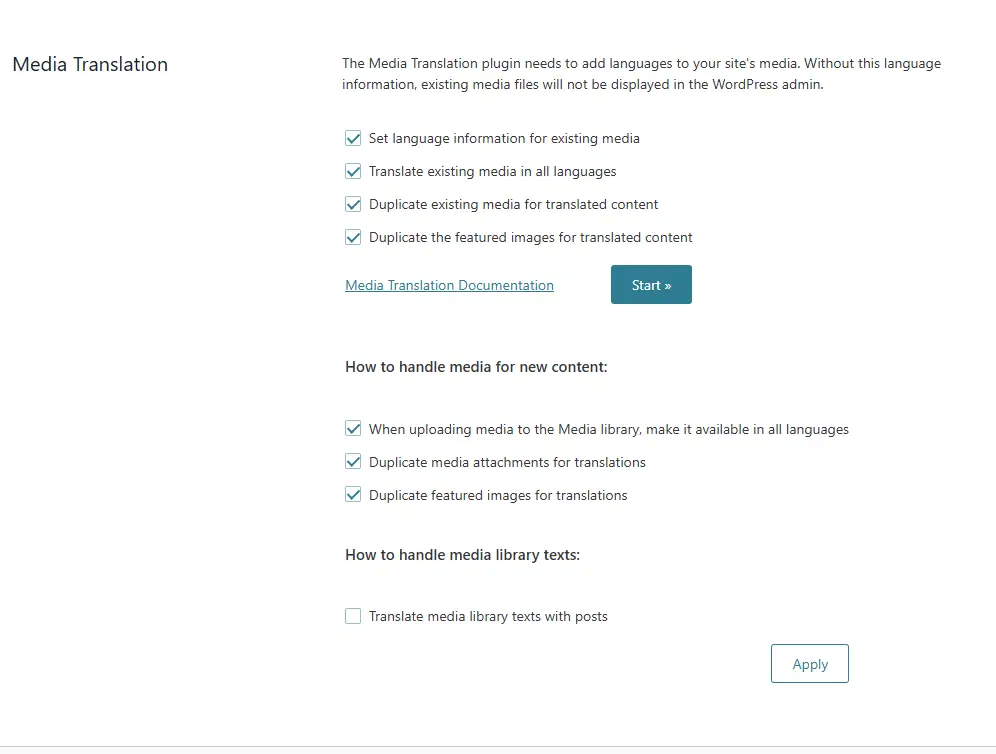Toggle Duplicate media attachments for translations checkbox

click(x=353, y=462)
